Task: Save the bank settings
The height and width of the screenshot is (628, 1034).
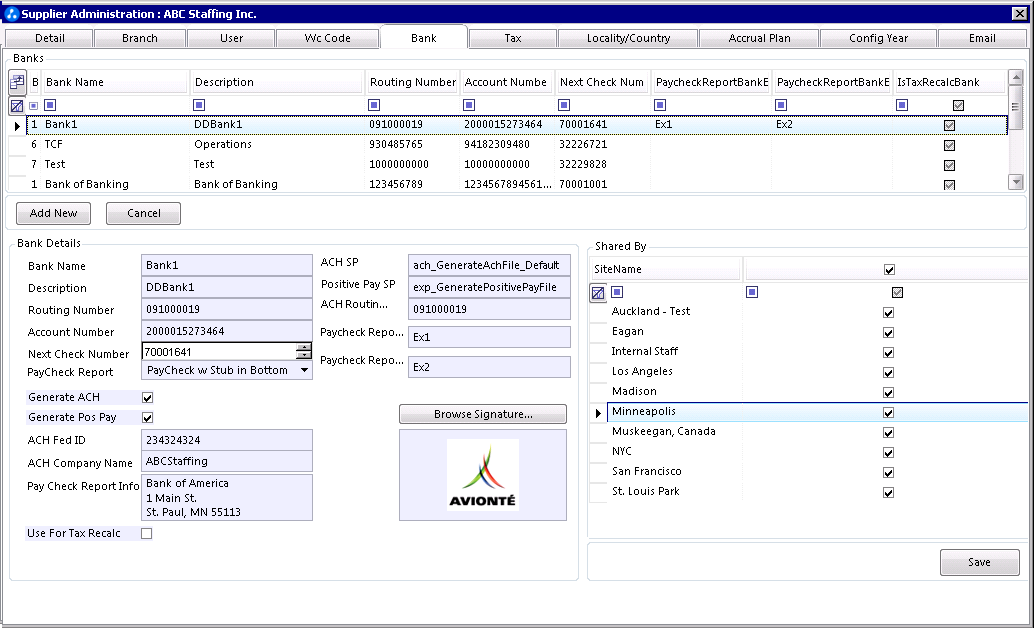Action: coord(979,562)
